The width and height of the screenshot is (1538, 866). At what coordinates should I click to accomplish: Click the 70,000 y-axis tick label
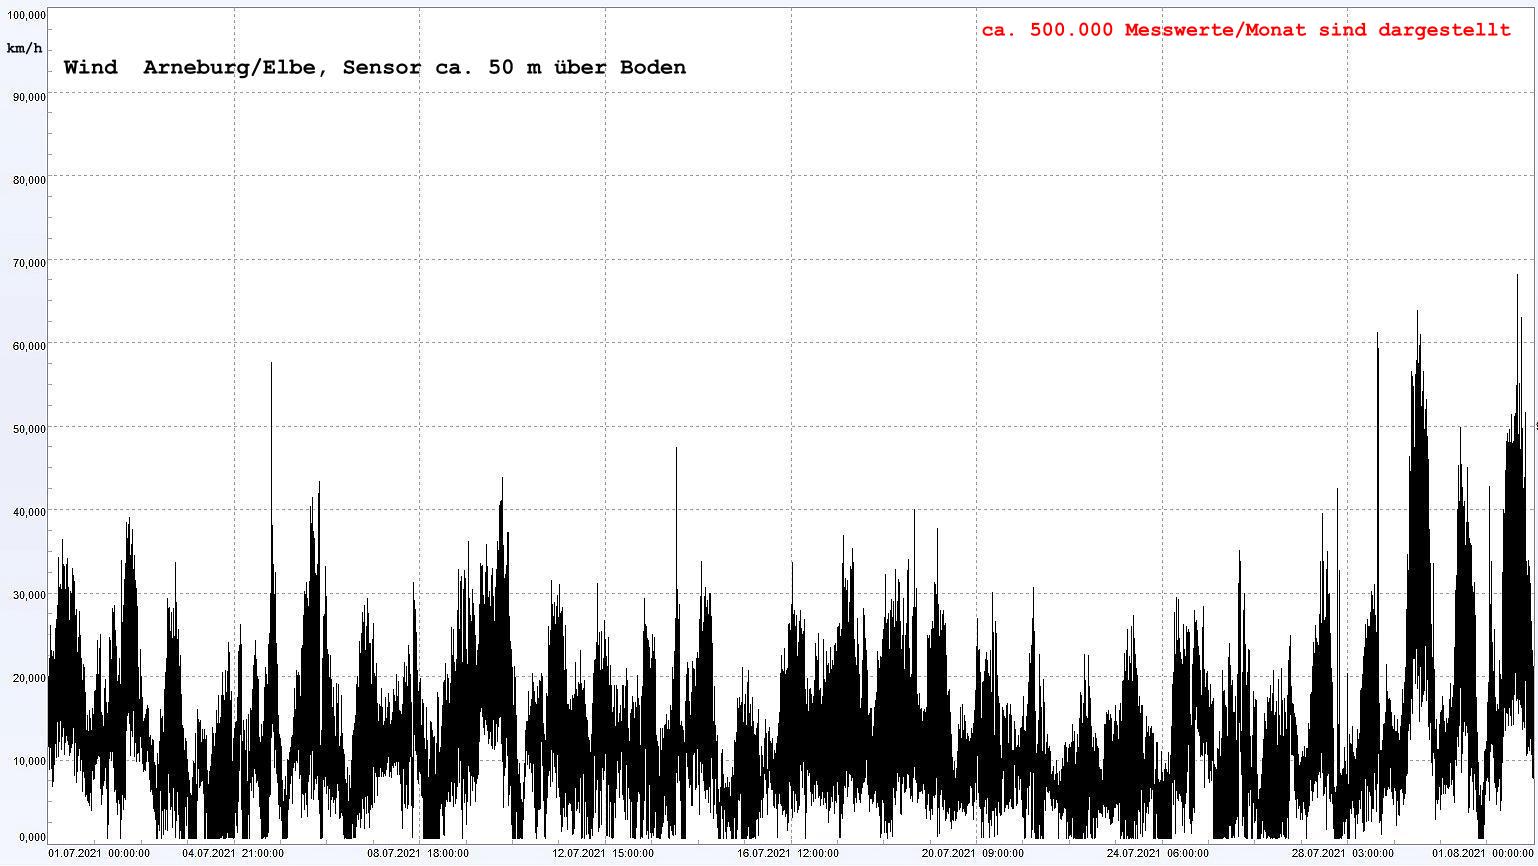coord(27,263)
